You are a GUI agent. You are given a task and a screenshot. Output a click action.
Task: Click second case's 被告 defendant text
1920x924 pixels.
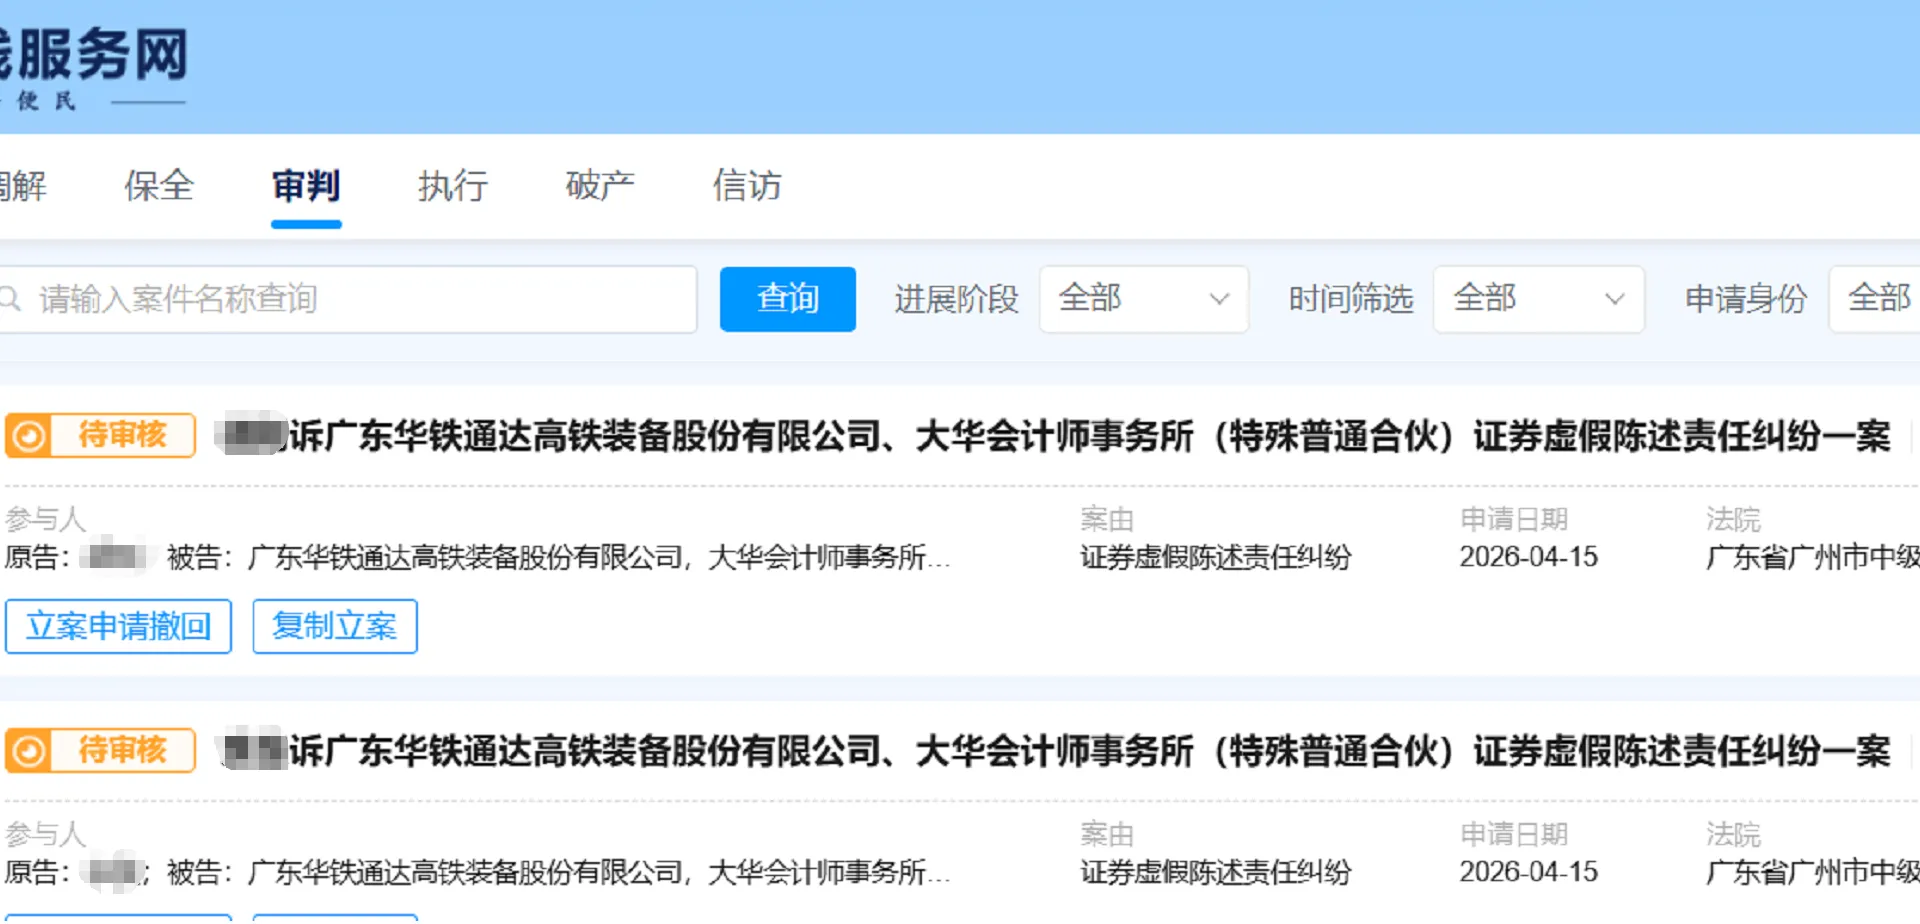(x=559, y=872)
